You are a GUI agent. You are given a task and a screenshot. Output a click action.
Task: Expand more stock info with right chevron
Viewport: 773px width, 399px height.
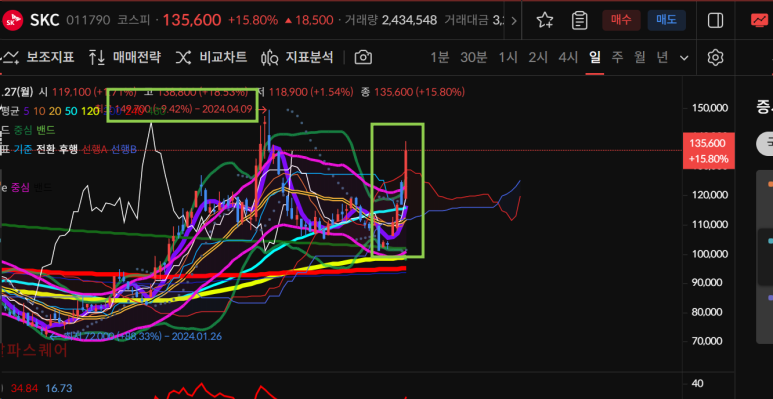click(514, 20)
